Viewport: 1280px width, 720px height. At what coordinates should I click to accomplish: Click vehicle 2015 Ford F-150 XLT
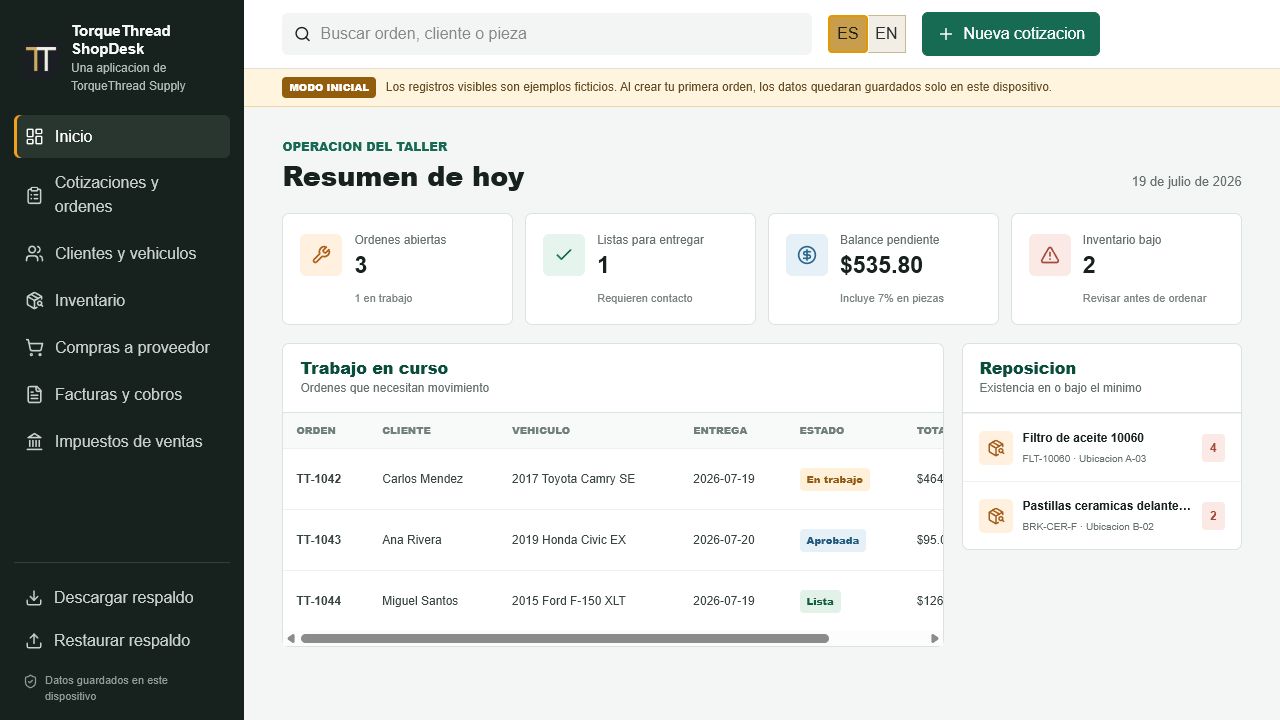(x=569, y=601)
